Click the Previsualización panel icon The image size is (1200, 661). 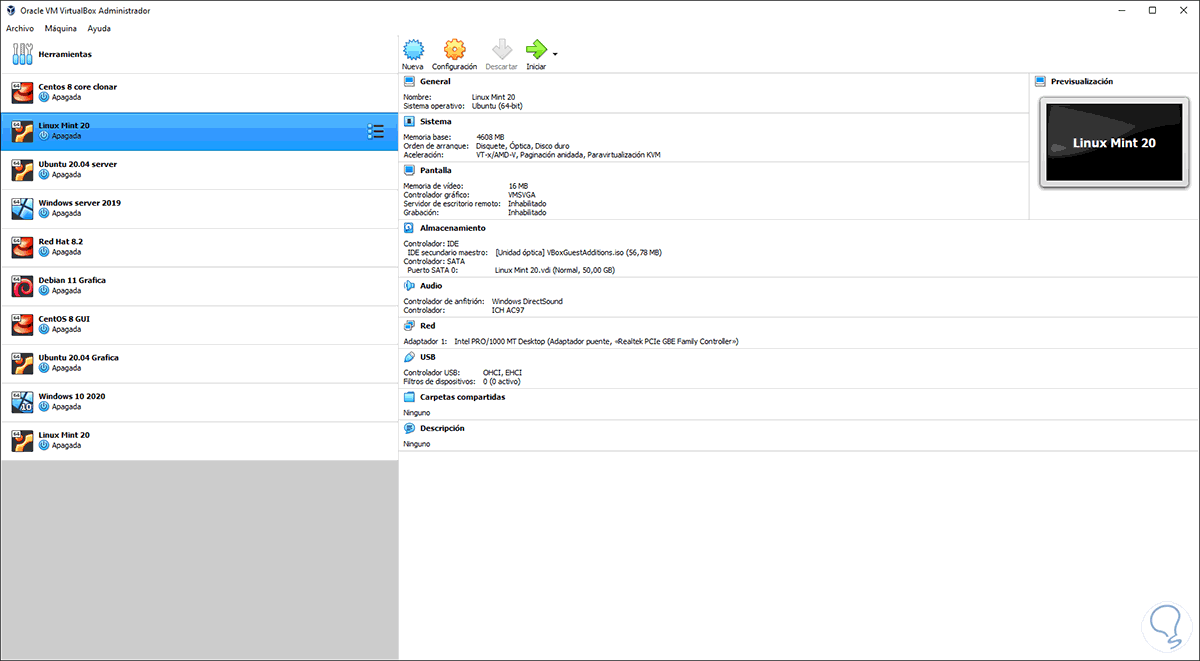pyautogui.click(x=1041, y=81)
